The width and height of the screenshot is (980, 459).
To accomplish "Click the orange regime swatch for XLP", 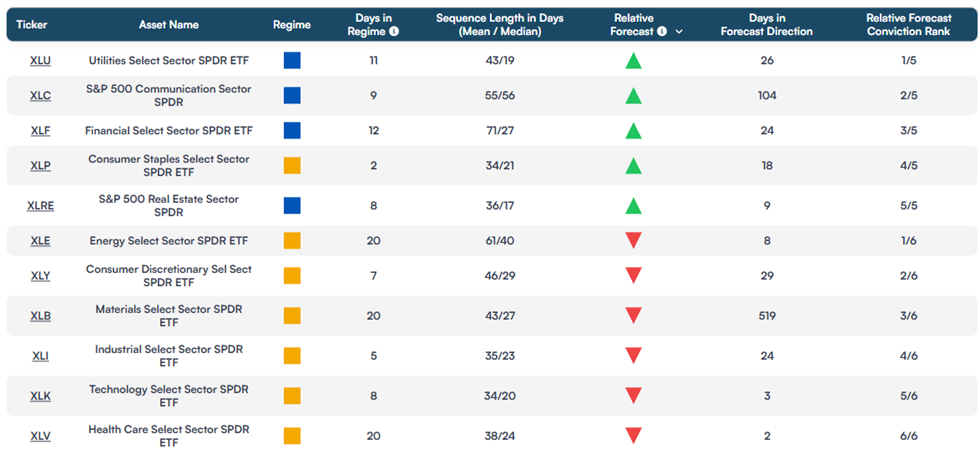I will [x=292, y=166].
